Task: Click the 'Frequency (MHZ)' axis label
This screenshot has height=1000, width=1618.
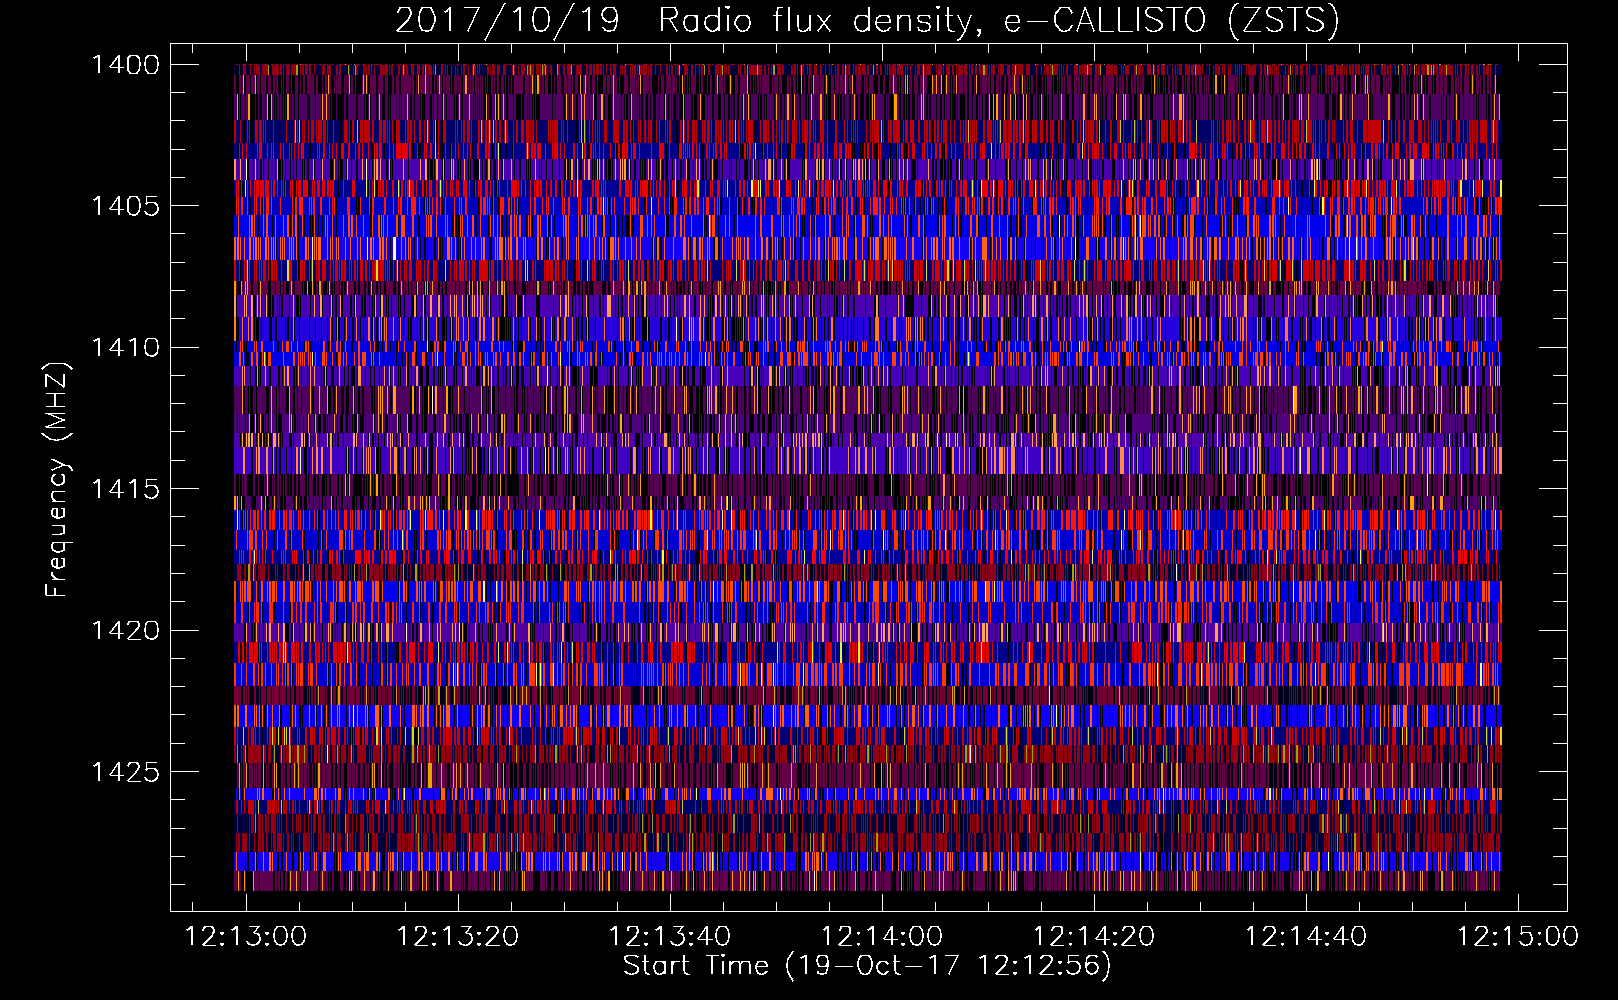Action: click(x=57, y=480)
